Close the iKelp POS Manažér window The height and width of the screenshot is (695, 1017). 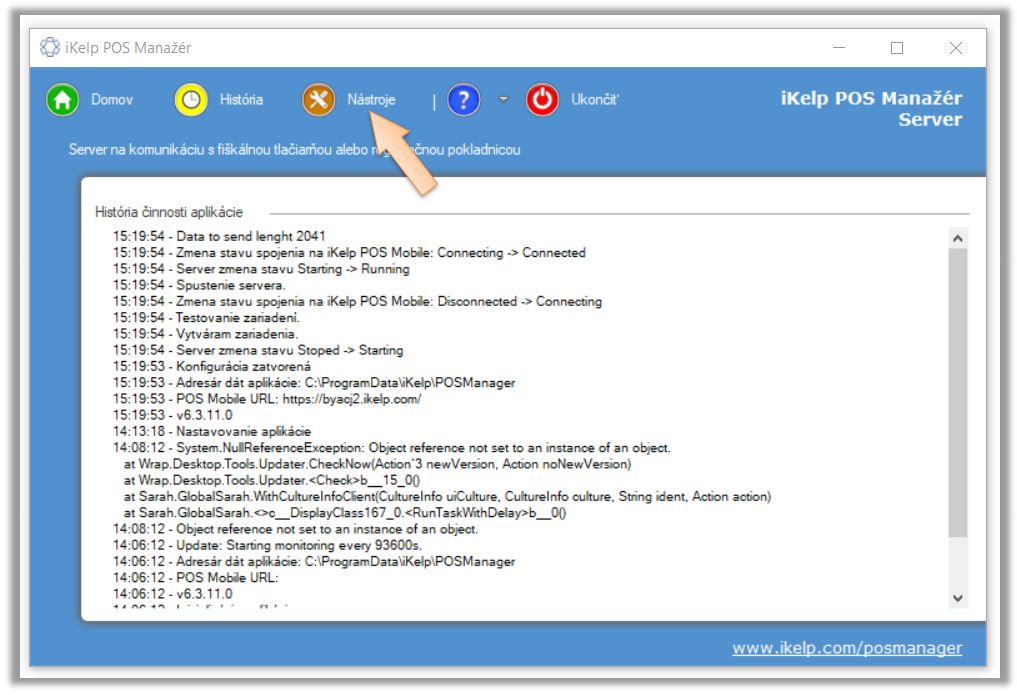click(956, 48)
